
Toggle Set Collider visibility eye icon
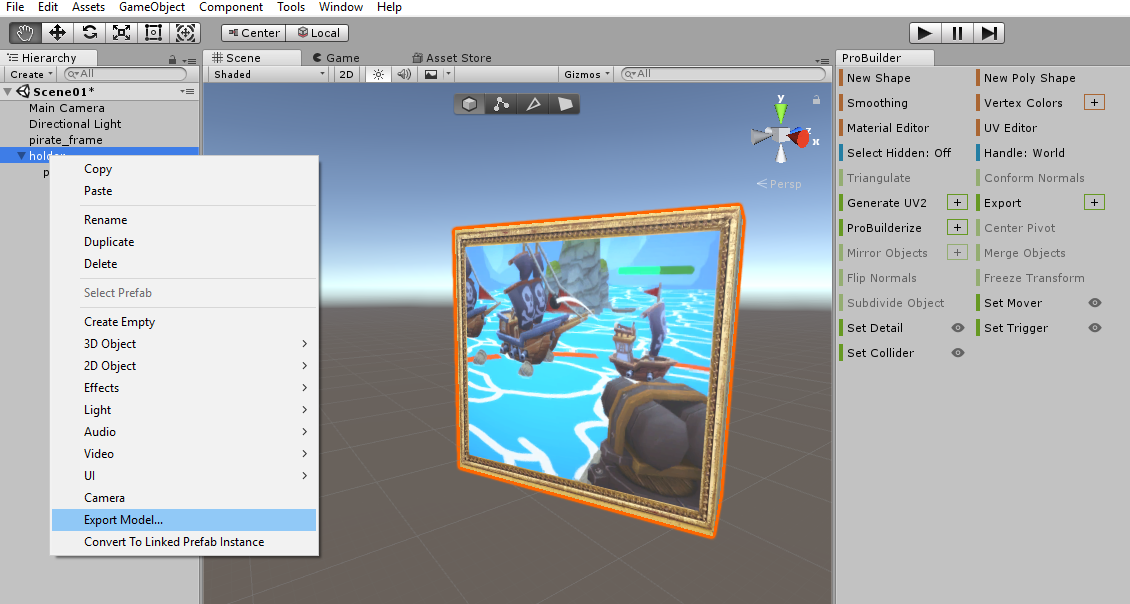958,353
